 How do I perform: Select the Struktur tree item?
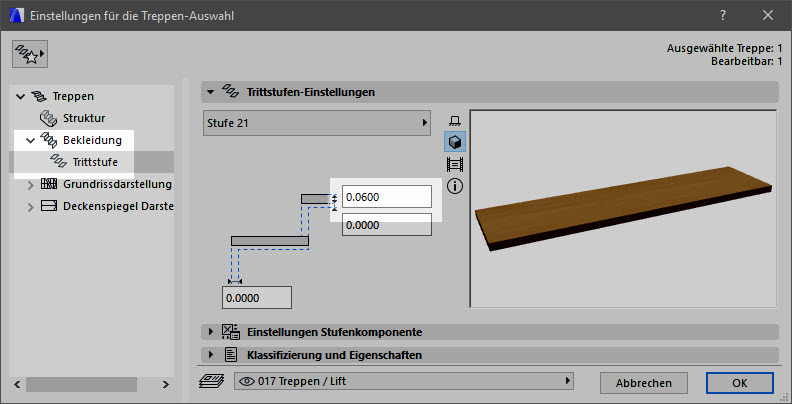[84, 118]
